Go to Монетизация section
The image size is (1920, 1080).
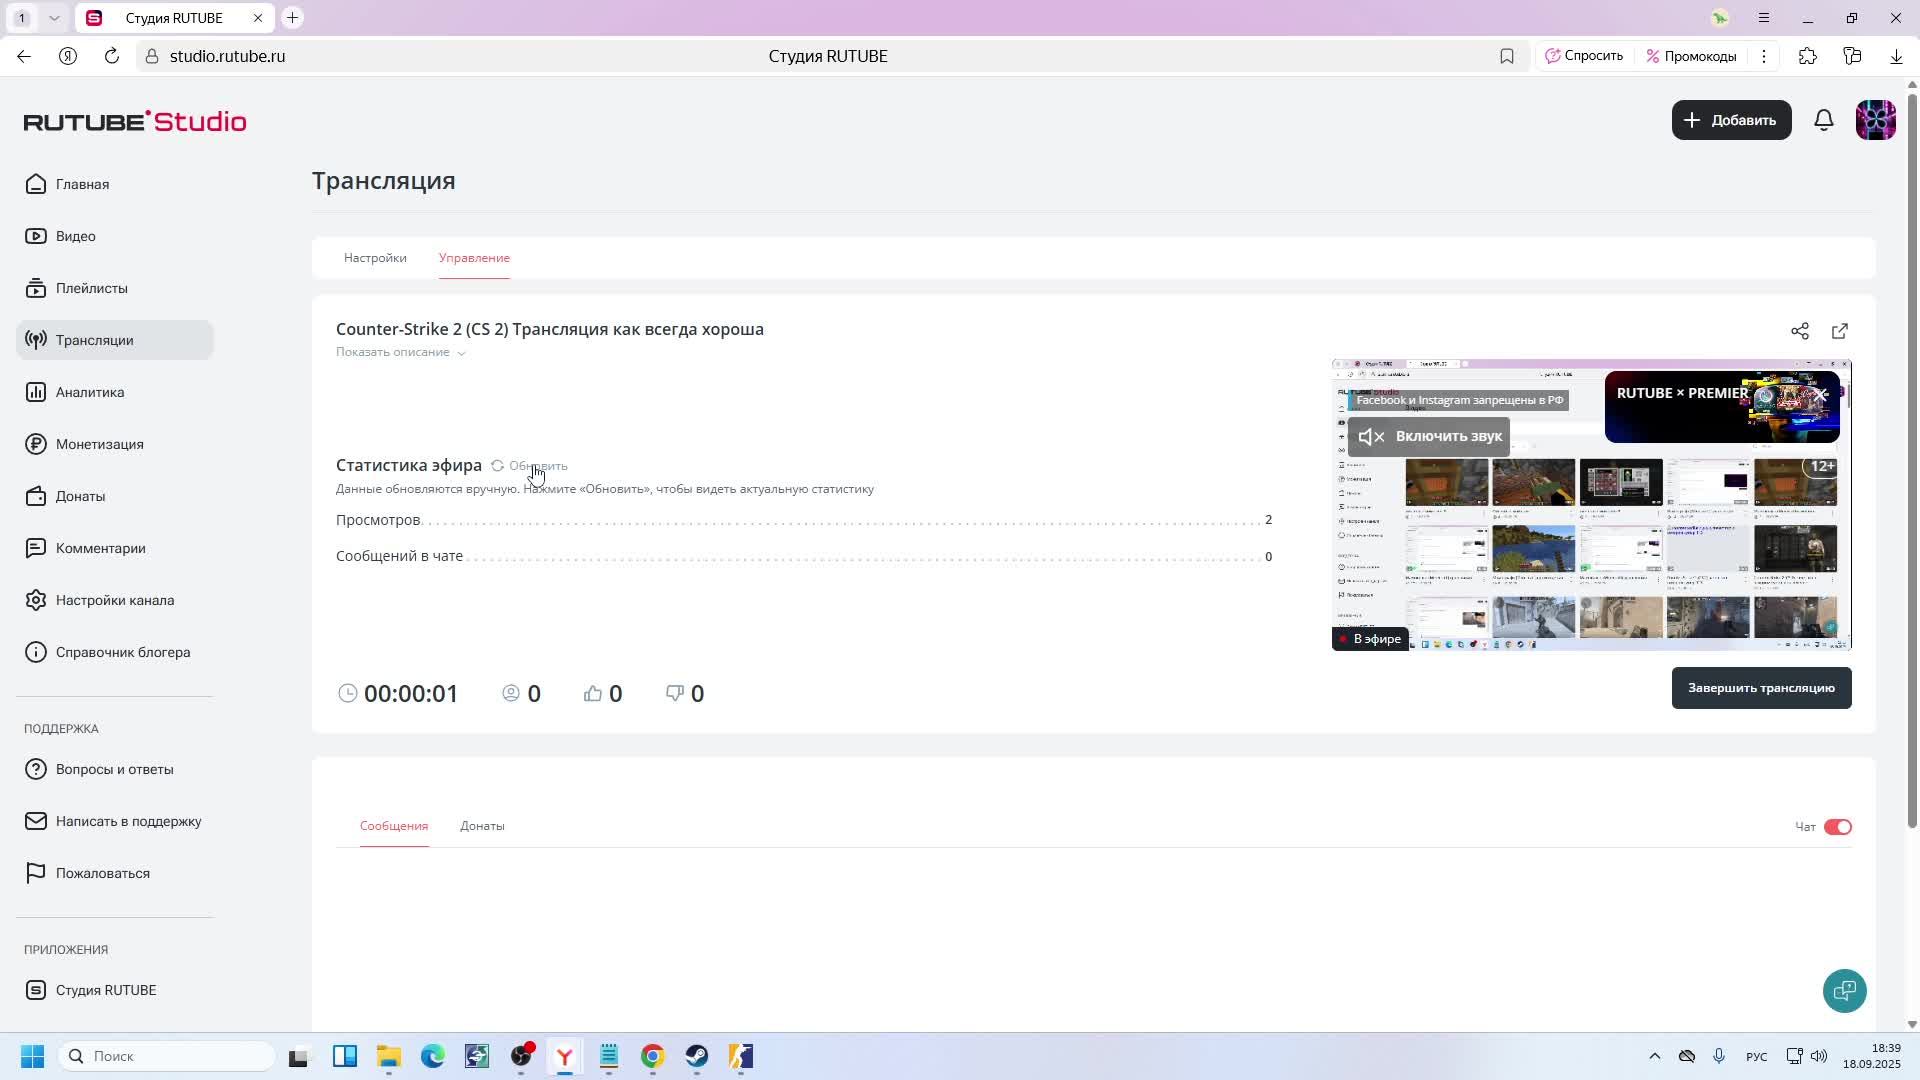(99, 444)
